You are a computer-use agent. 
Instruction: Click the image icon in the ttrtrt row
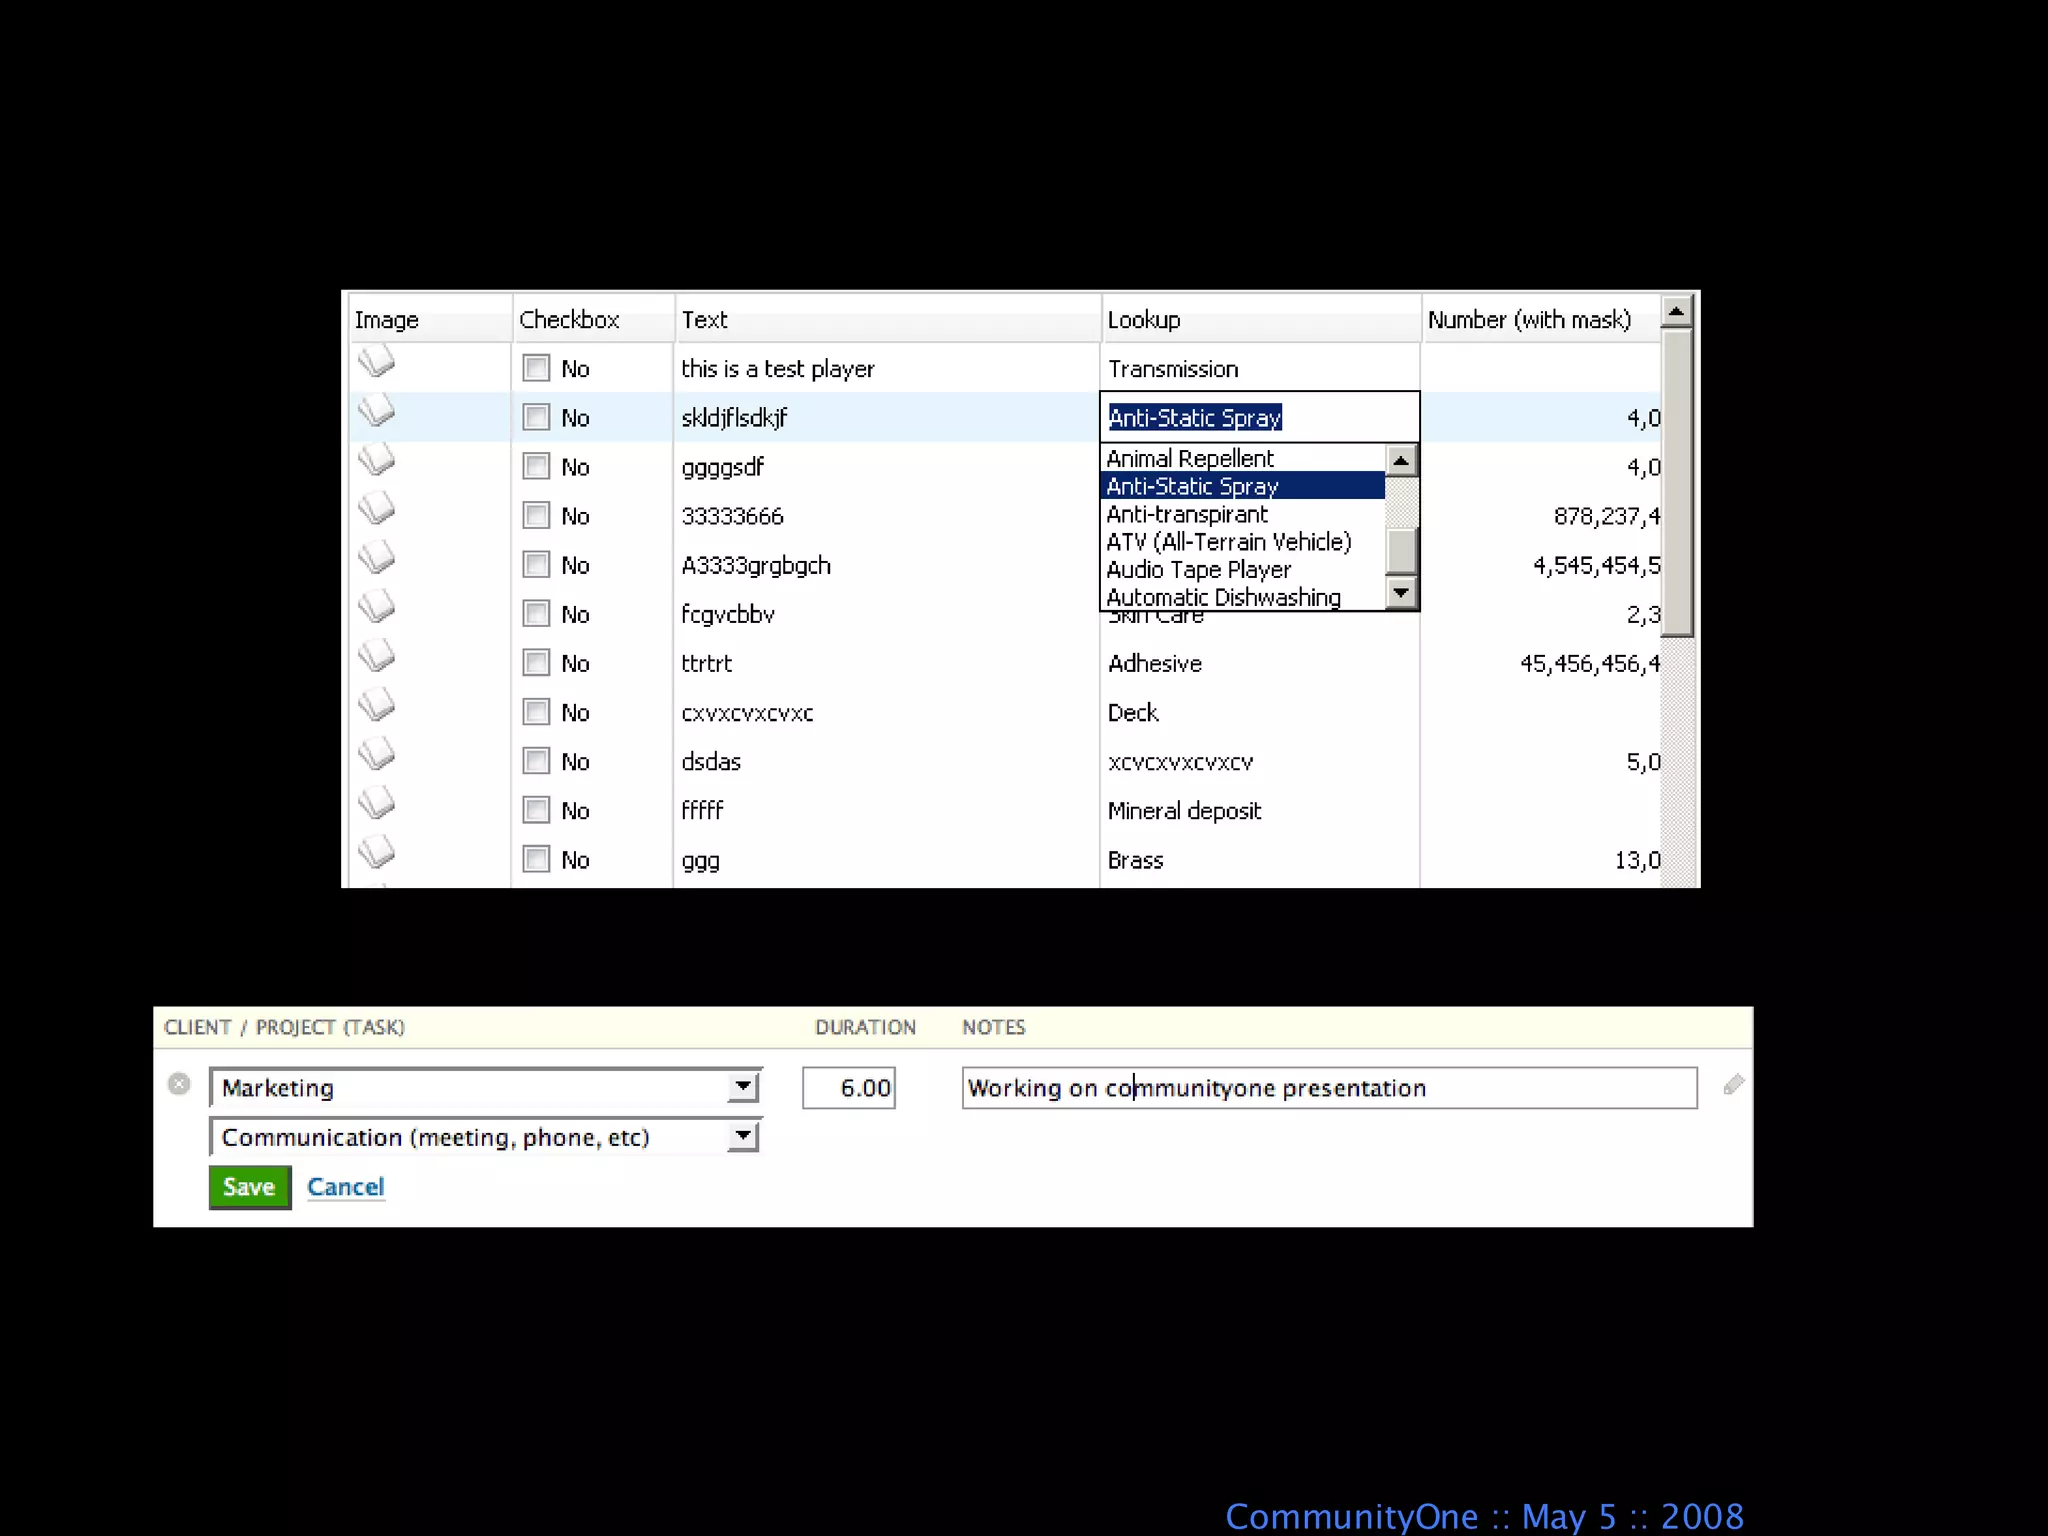pos(377,657)
